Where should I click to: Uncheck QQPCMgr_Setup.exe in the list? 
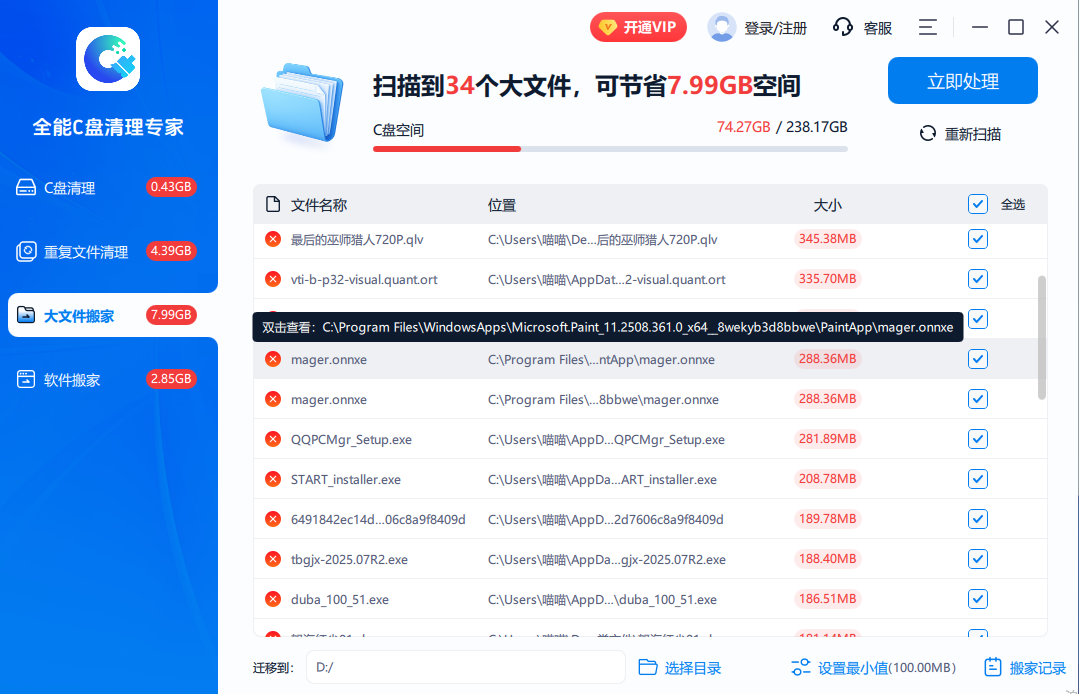click(977, 438)
